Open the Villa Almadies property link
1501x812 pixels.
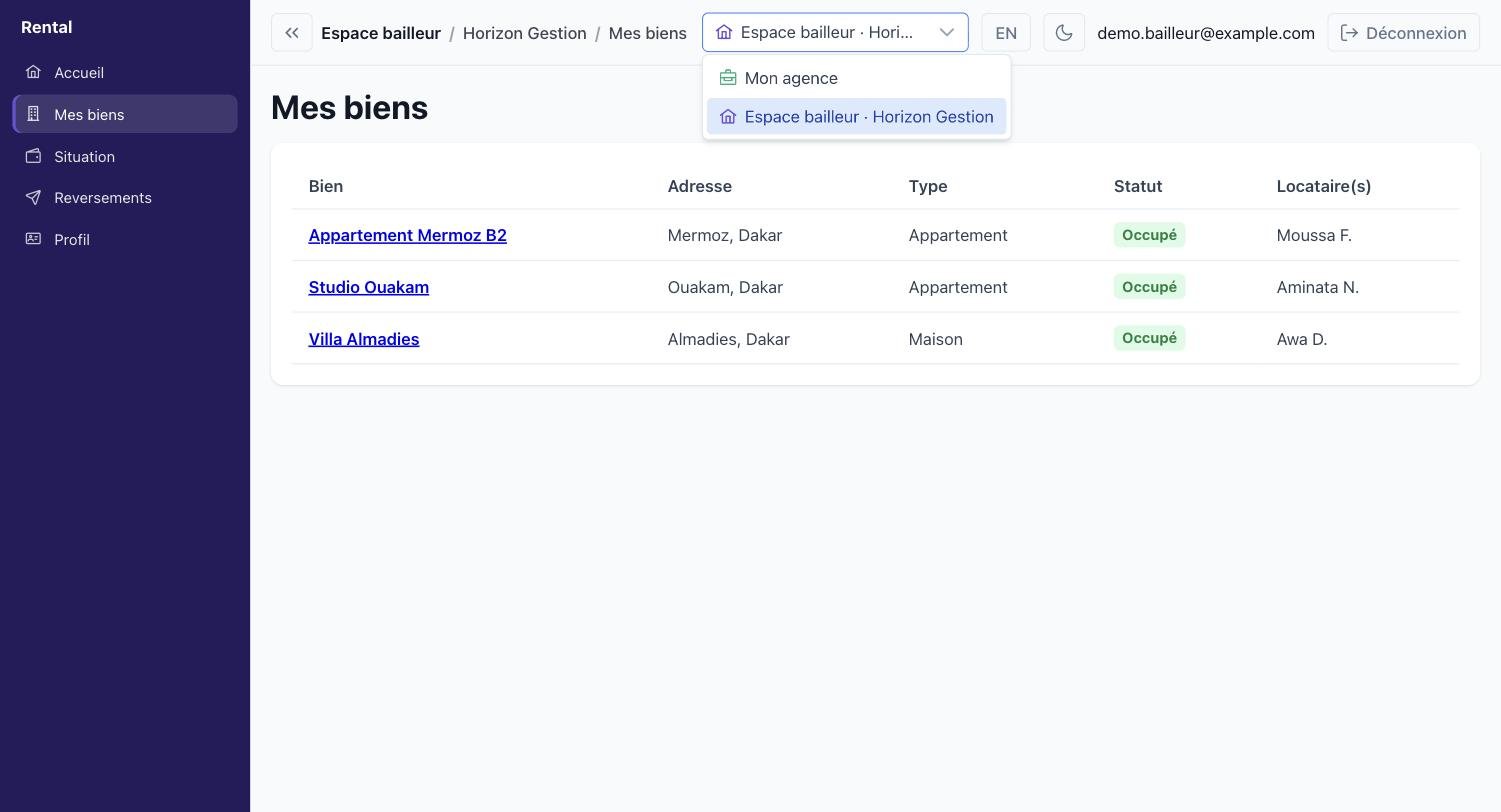363,339
